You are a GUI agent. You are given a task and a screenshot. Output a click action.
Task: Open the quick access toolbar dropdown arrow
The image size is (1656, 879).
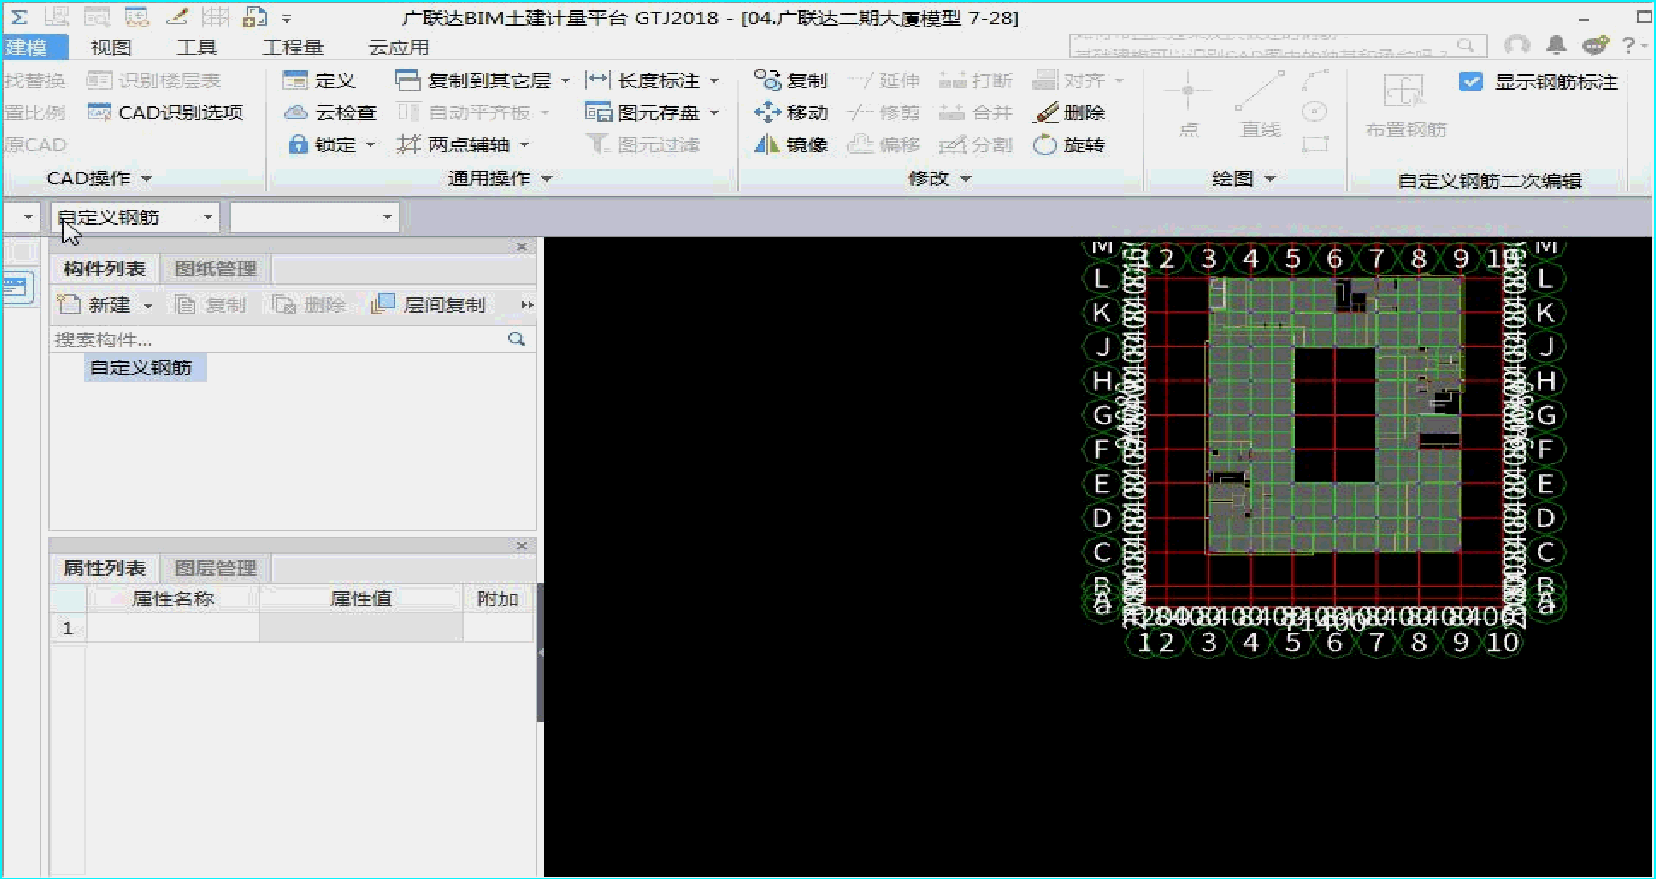(286, 18)
